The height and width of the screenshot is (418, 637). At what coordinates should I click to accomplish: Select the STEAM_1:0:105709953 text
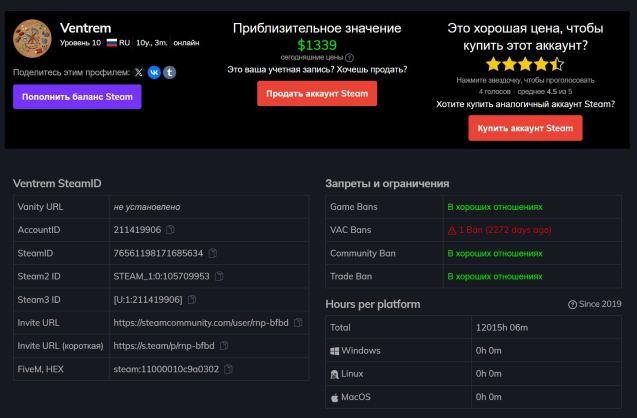tap(161, 276)
